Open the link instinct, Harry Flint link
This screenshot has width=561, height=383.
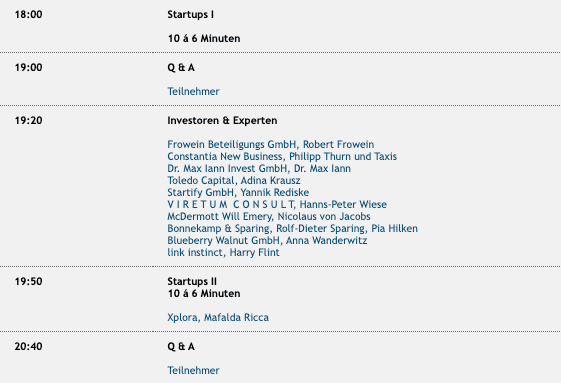pos(223,253)
